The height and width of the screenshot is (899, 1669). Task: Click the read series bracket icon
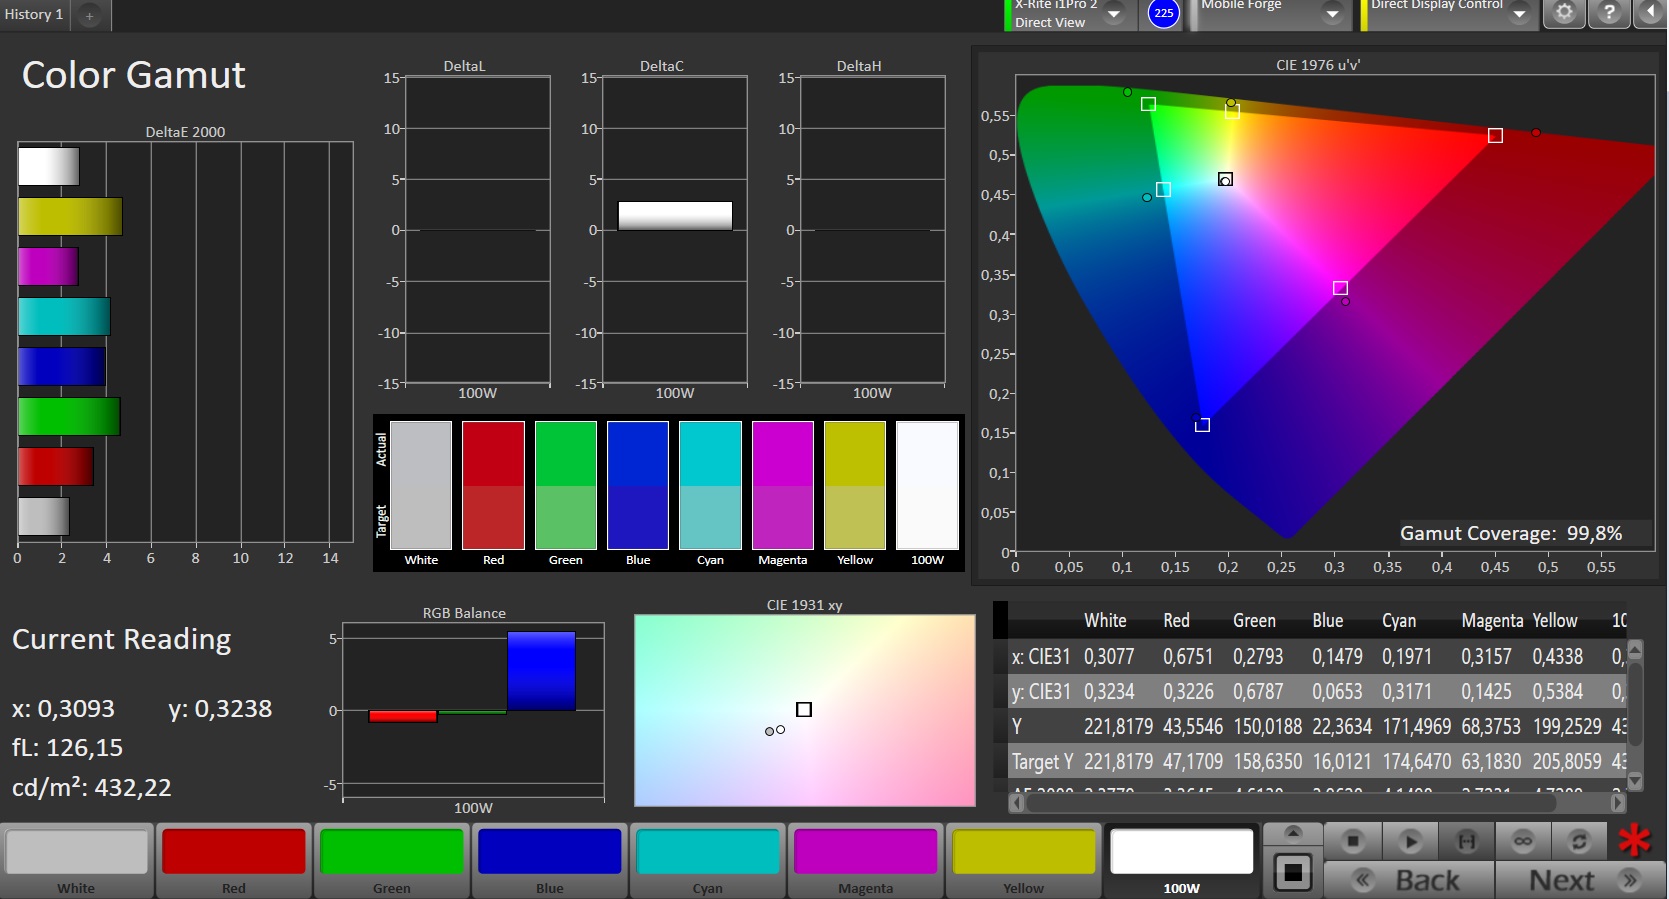1466,841
